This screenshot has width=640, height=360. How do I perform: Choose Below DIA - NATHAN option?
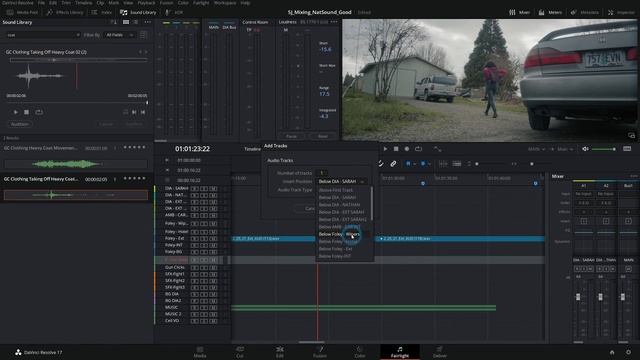click(339, 205)
